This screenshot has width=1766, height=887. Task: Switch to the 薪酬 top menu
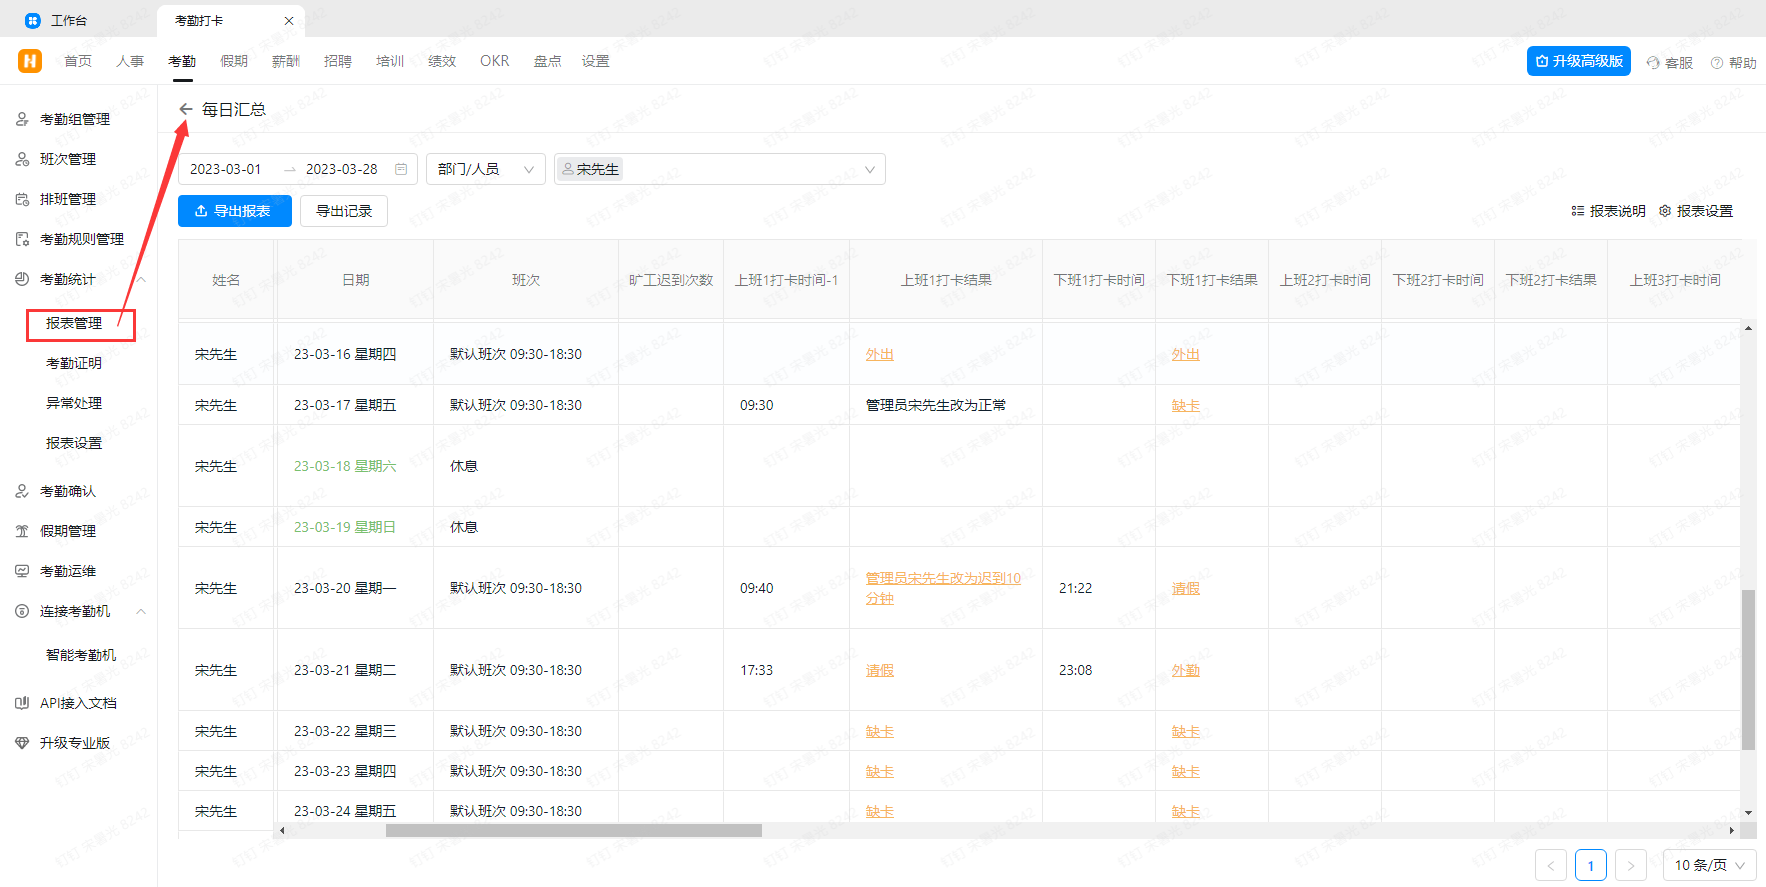tap(286, 61)
